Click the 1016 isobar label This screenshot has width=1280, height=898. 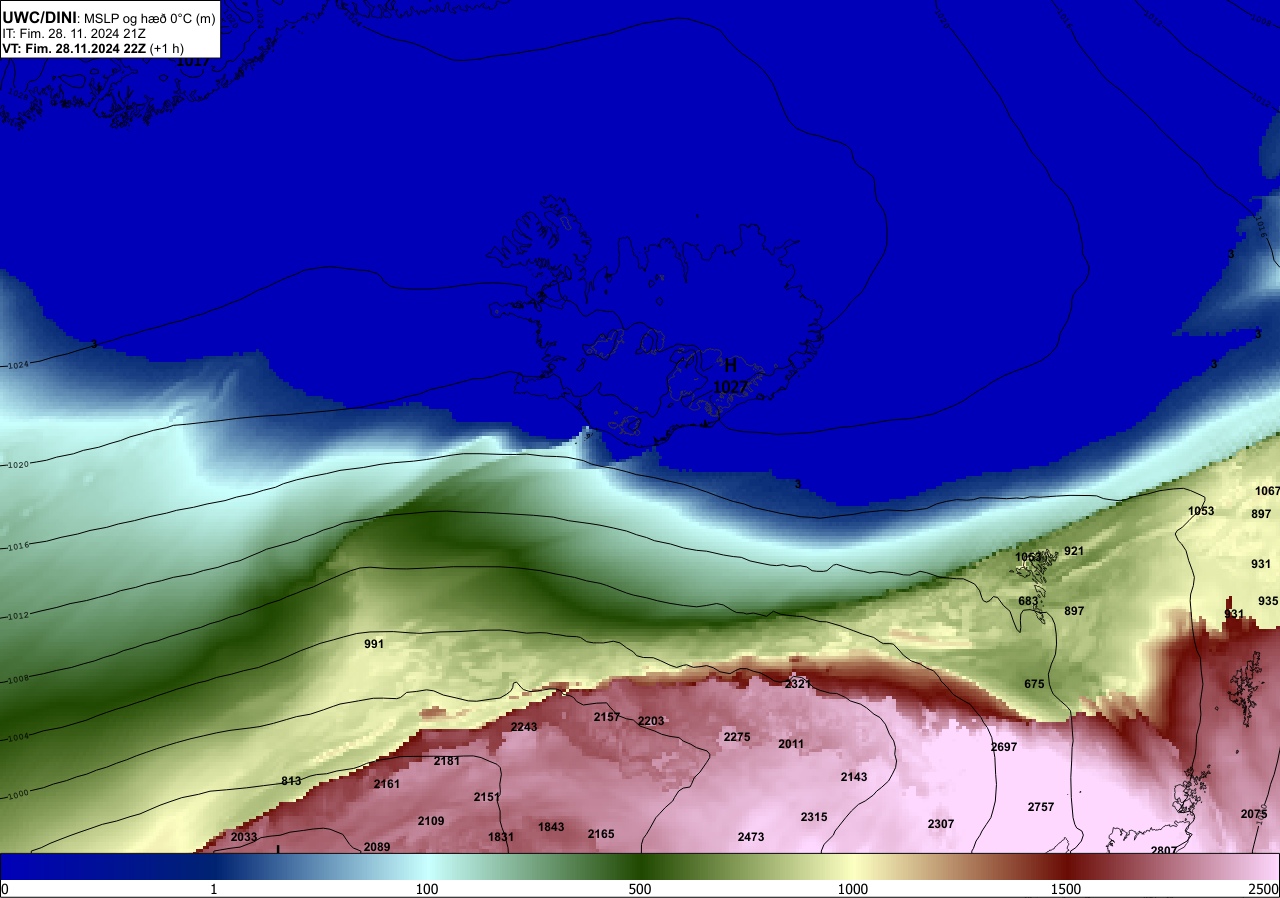pyautogui.click(x=19, y=546)
